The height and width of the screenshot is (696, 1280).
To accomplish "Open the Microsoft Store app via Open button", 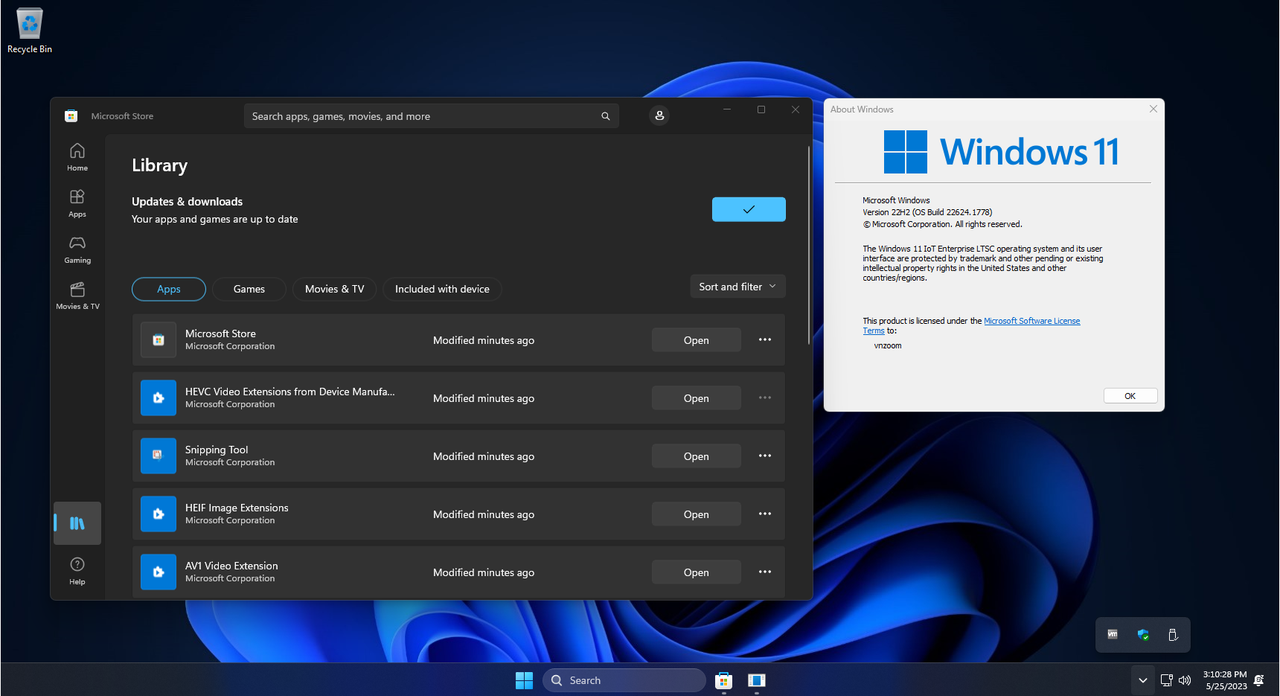I will (696, 340).
